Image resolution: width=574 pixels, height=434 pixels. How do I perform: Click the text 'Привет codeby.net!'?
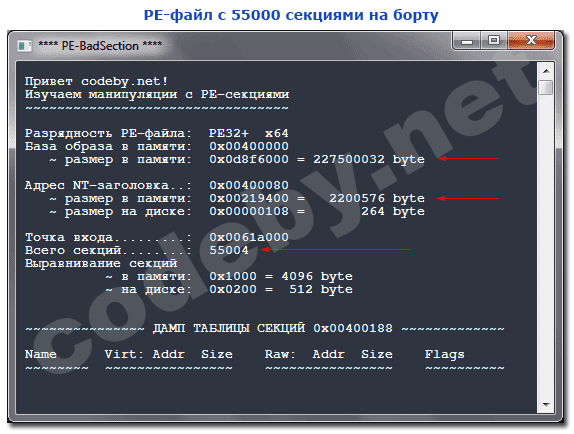point(96,81)
